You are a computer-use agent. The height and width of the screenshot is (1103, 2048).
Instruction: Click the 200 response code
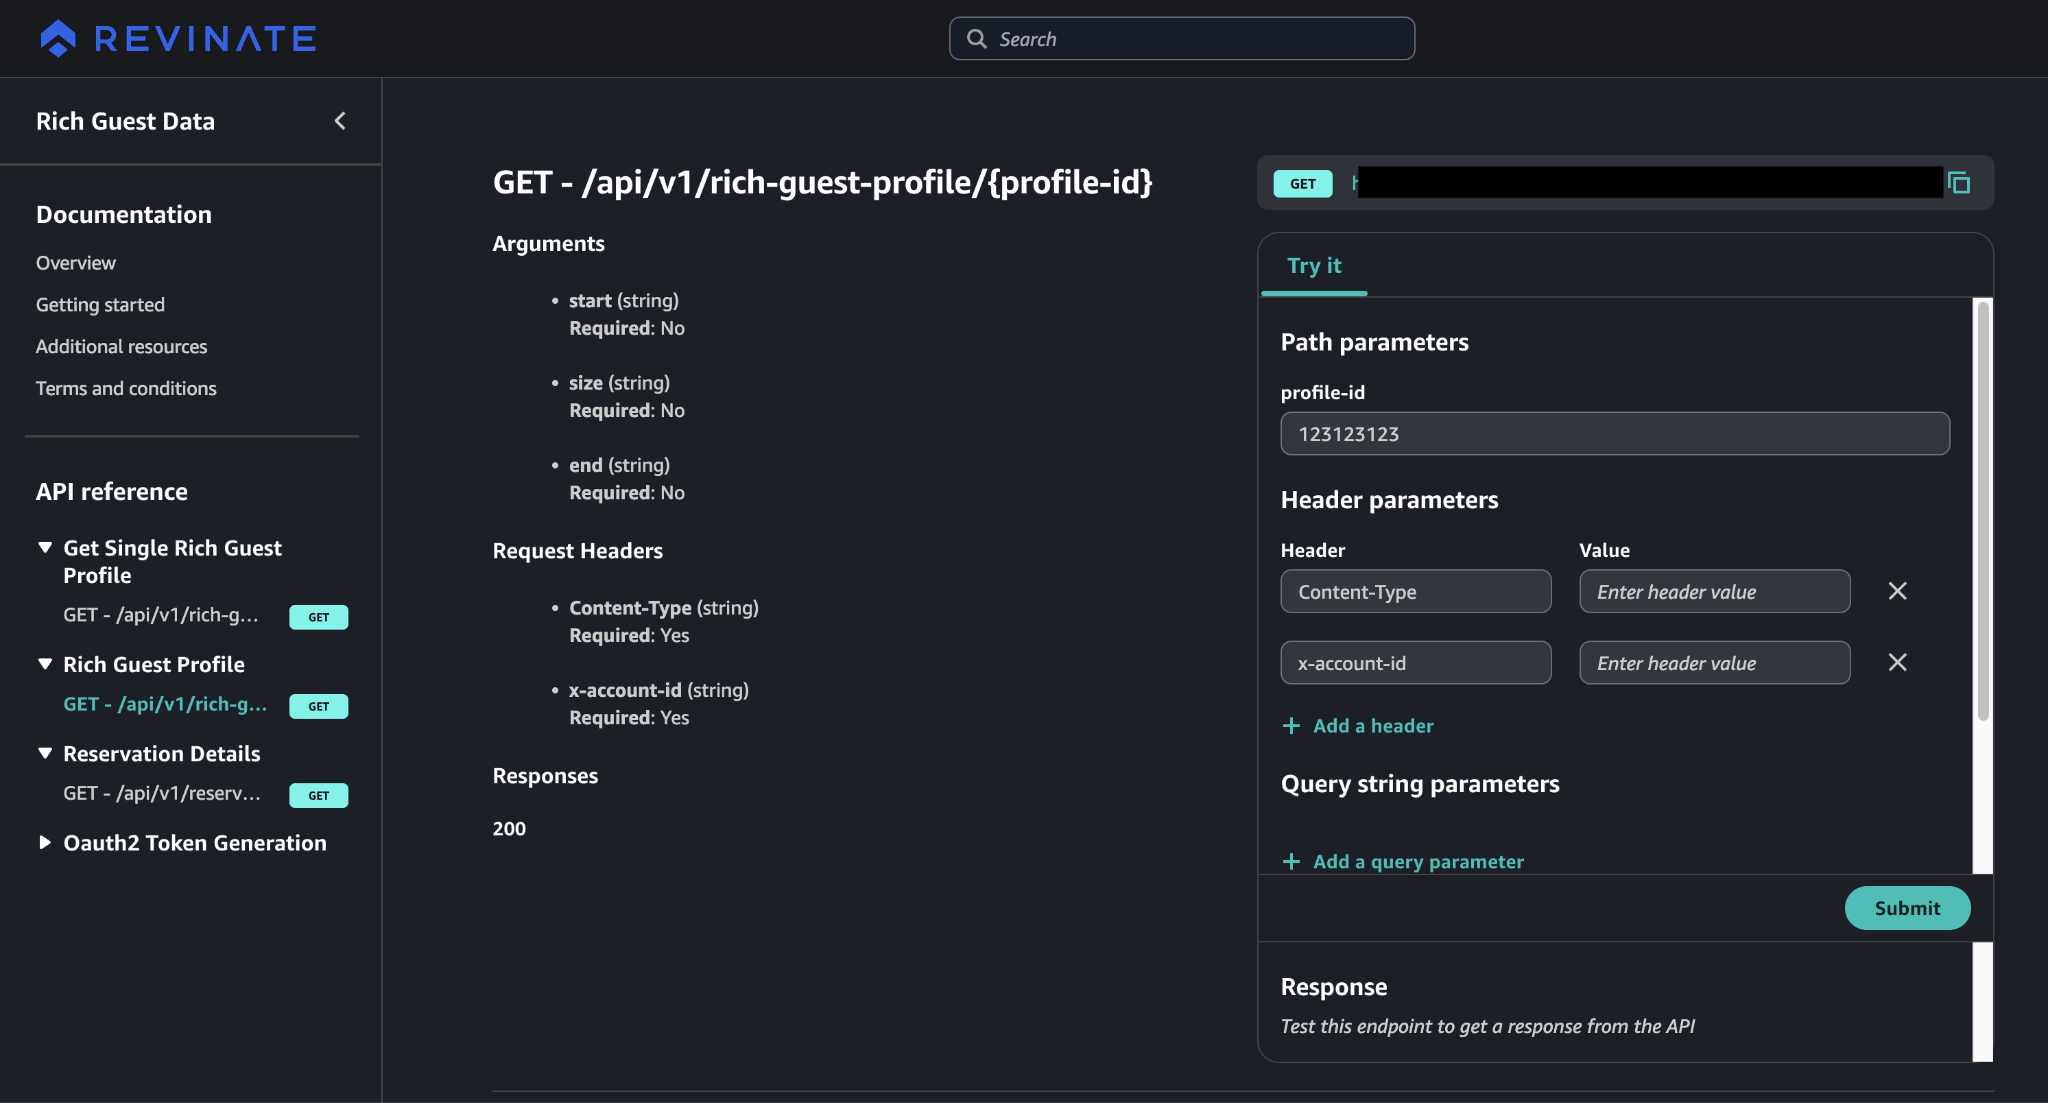(509, 829)
